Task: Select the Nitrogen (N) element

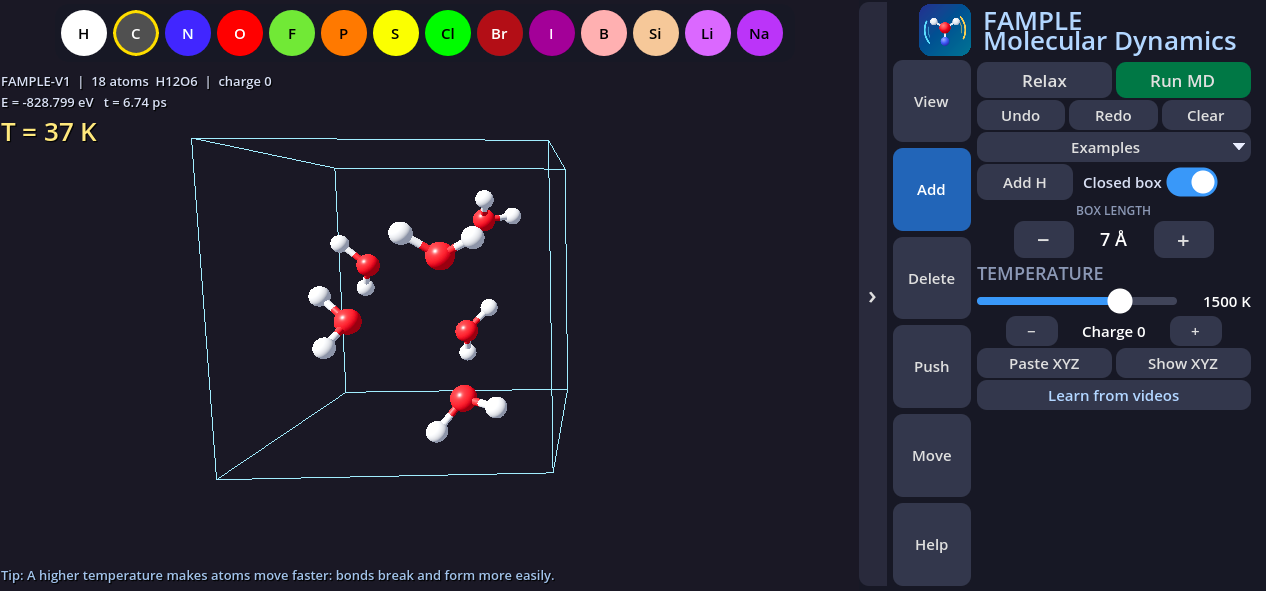Action: point(188,34)
